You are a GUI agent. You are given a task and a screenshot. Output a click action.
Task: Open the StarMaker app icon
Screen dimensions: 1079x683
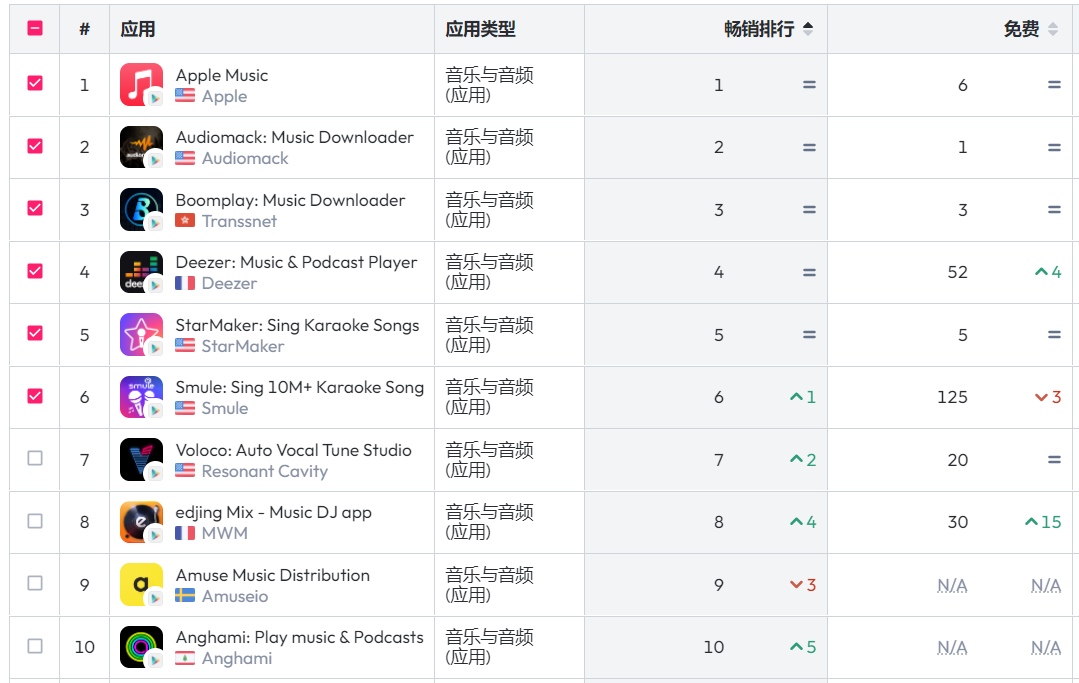tap(141, 334)
